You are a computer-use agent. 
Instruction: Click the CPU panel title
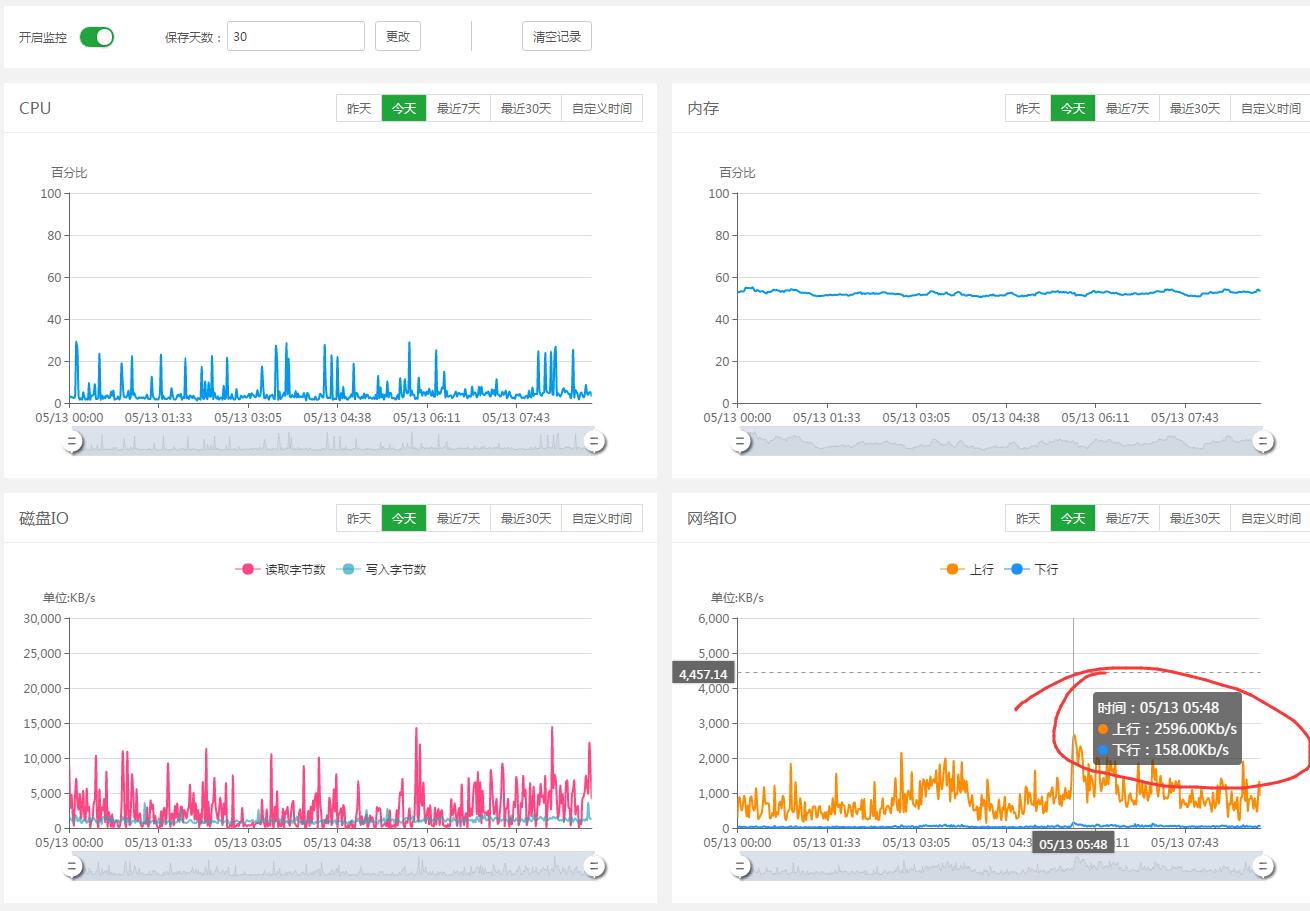tap(35, 108)
